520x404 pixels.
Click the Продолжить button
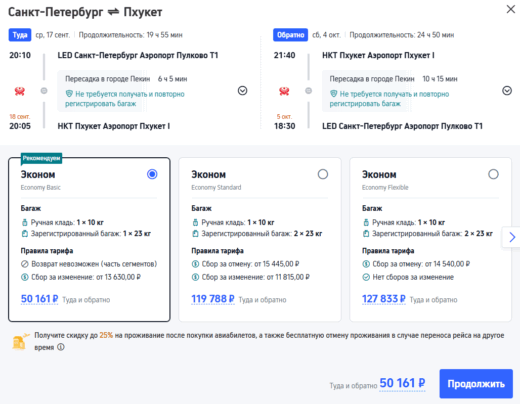click(476, 384)
